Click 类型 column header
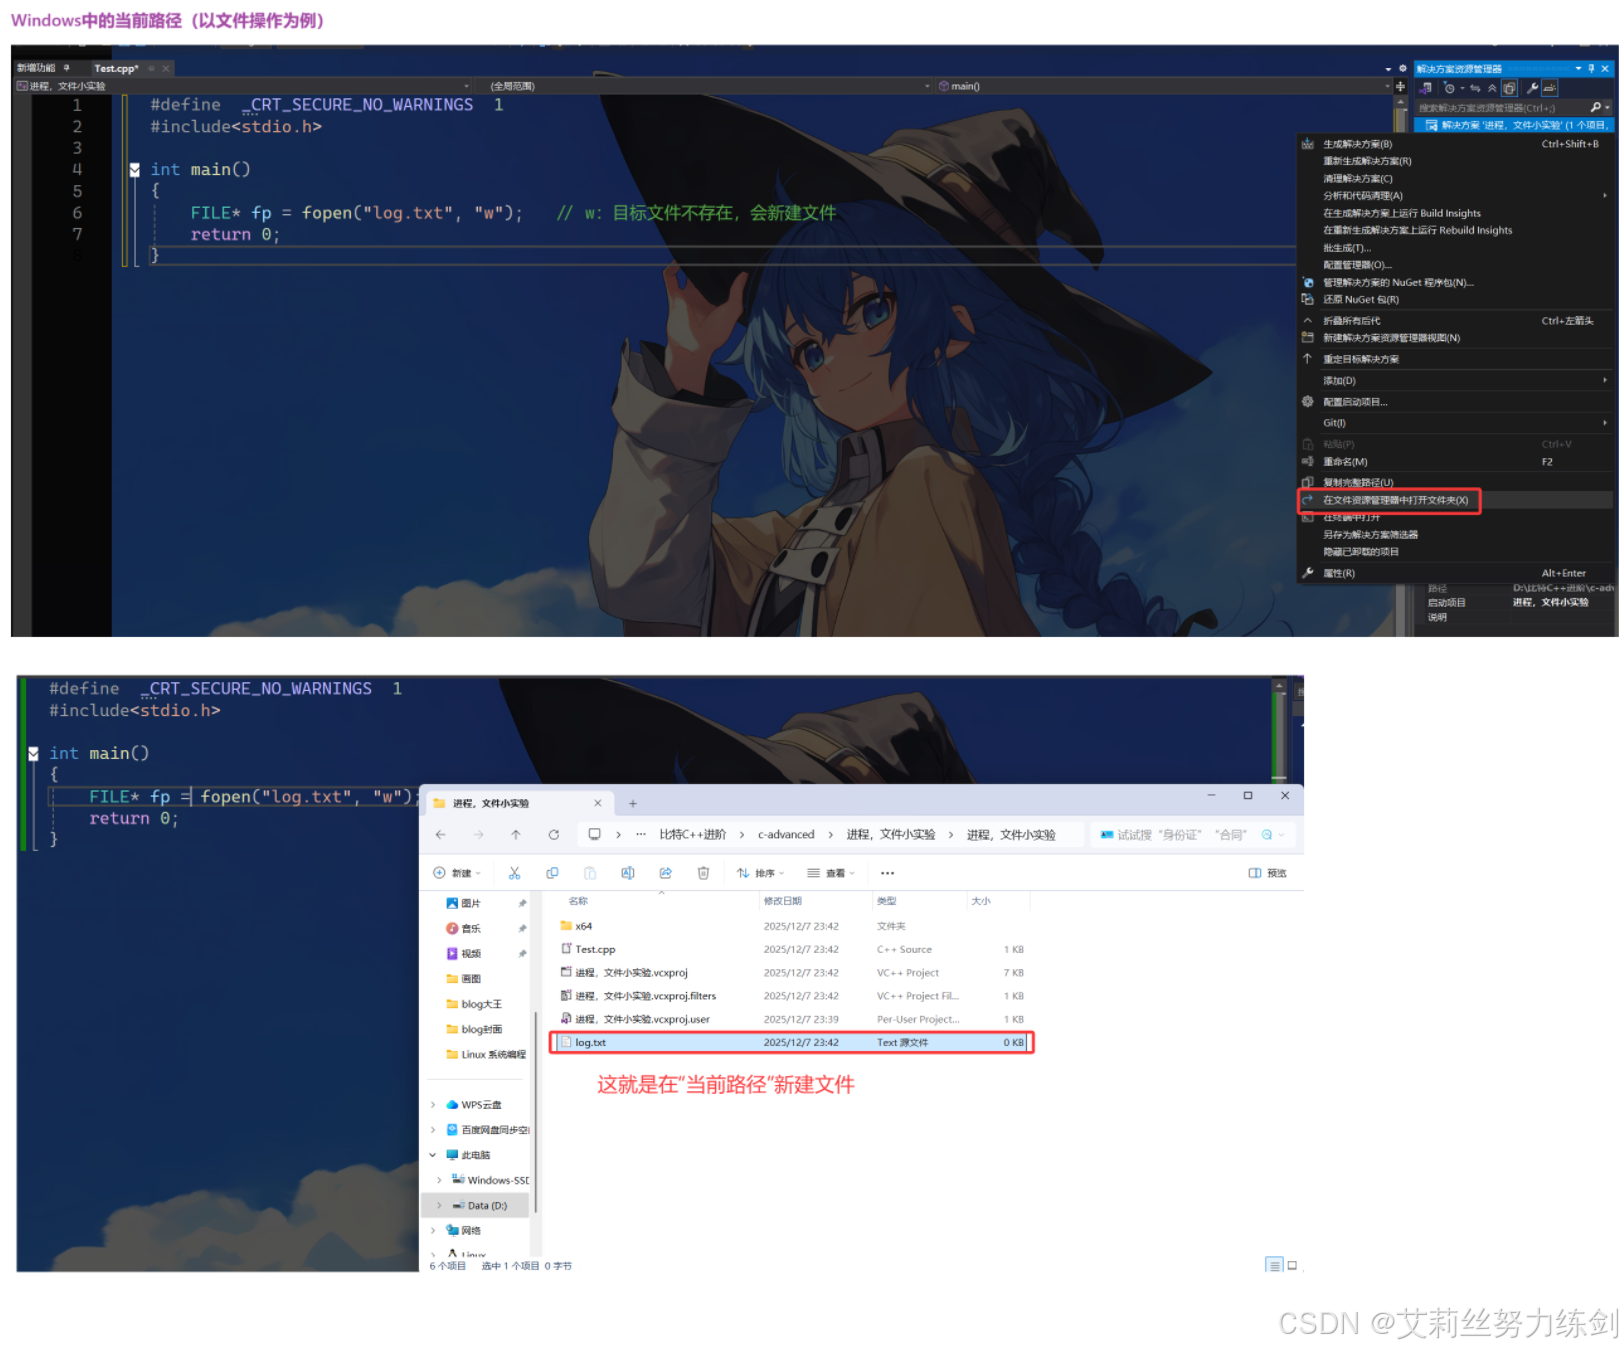 (x=886, y=901)
